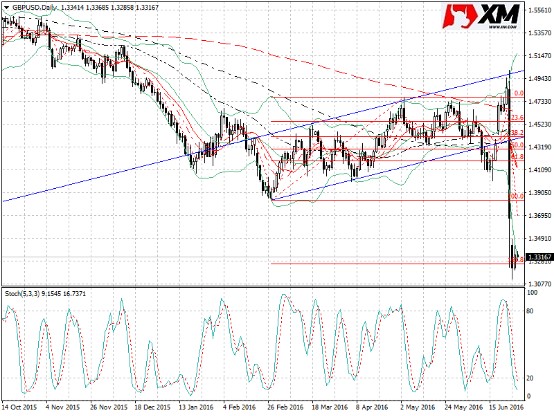Click the 15 Jun 2016 date marker
The width and height of the screenshot is (554, 416).
(x=506, y=407)
